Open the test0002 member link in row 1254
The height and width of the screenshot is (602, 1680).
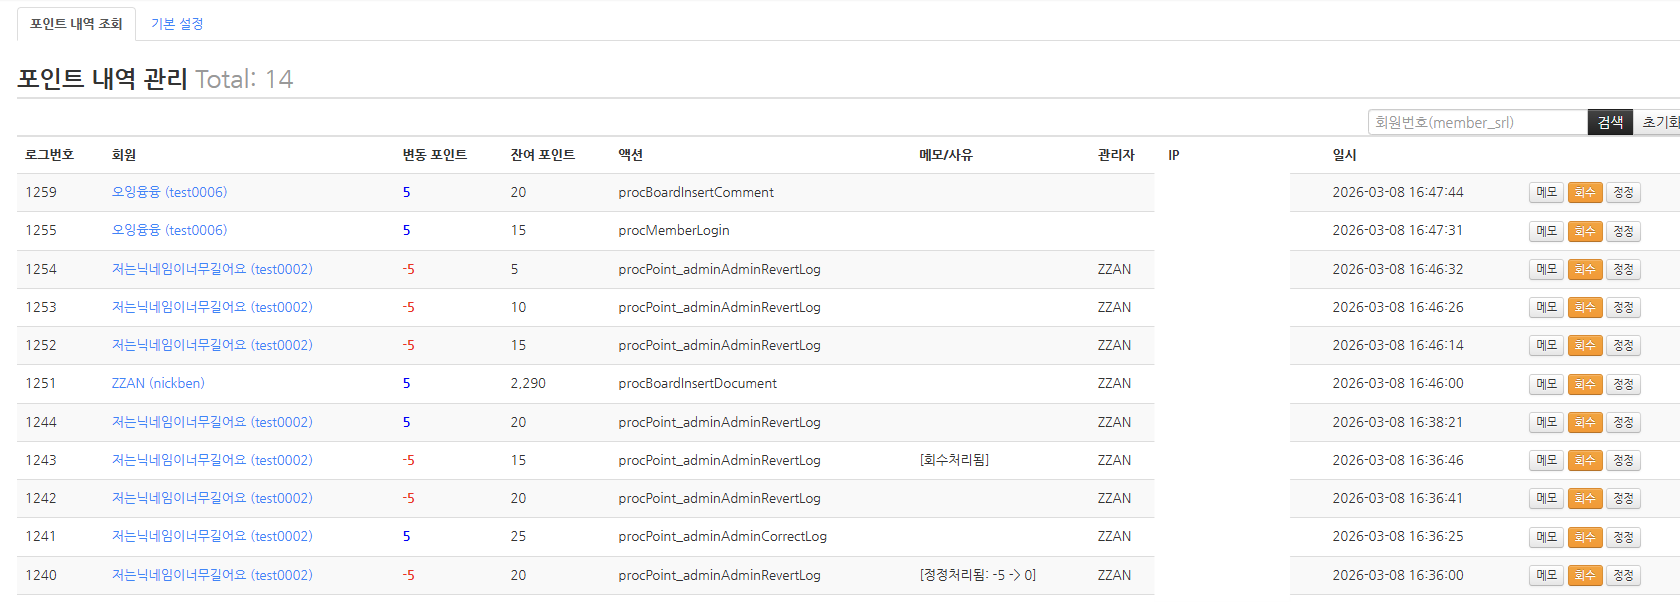tap(212, 269)
